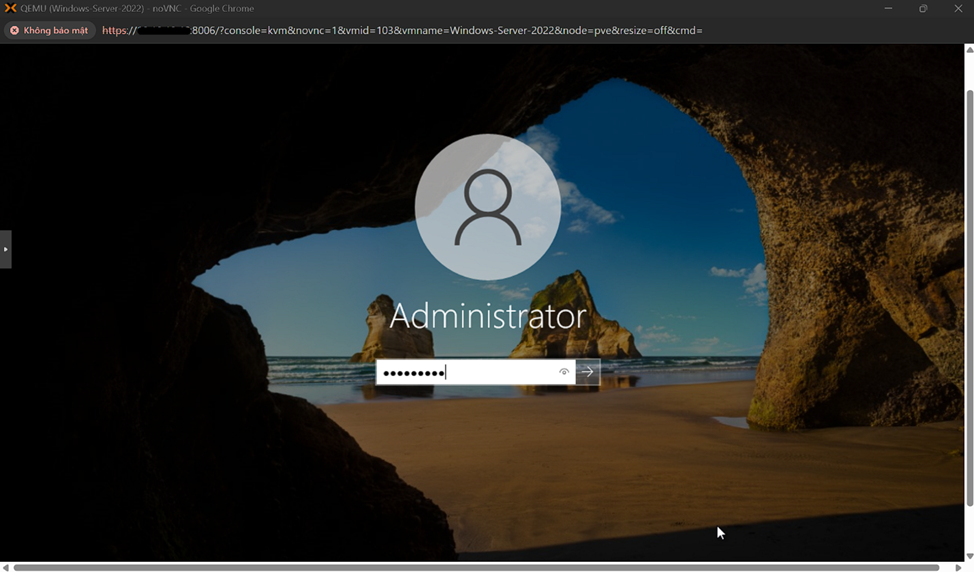Open the noVNC control panel handle
Screen dimensions: 974x572
point(5,249)
